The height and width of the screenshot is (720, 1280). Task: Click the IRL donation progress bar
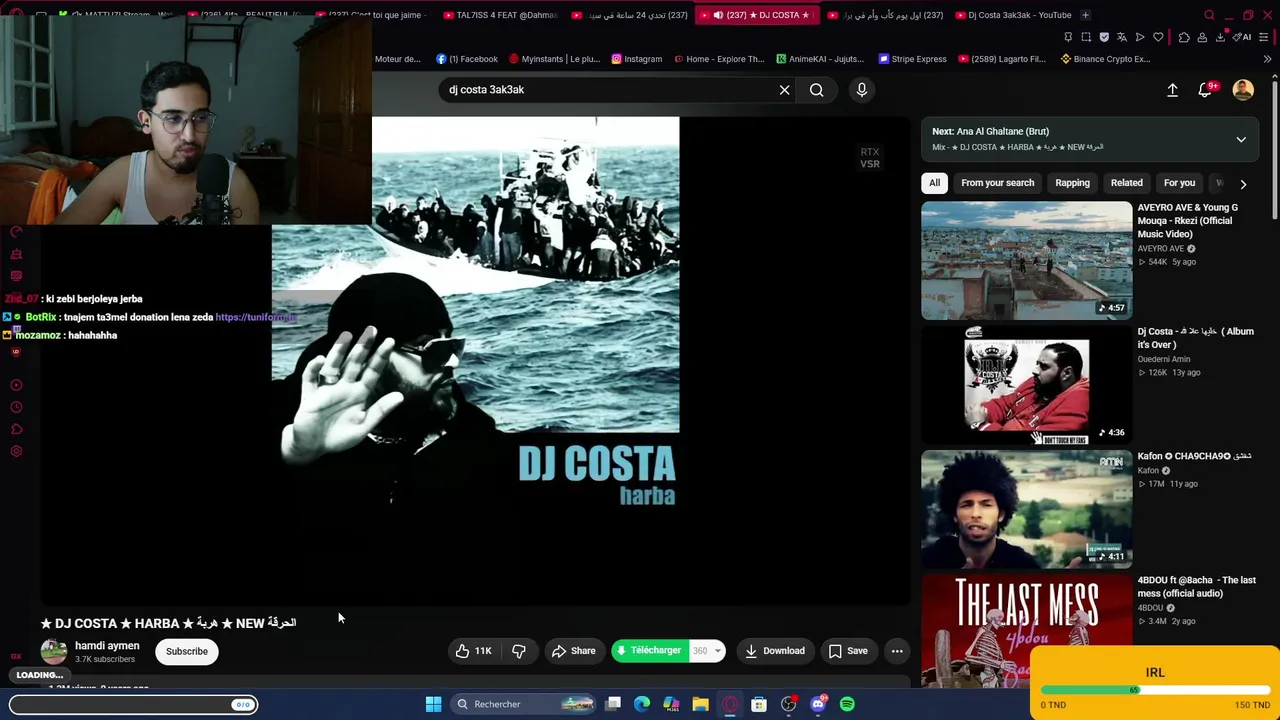tap(1155, 690)
